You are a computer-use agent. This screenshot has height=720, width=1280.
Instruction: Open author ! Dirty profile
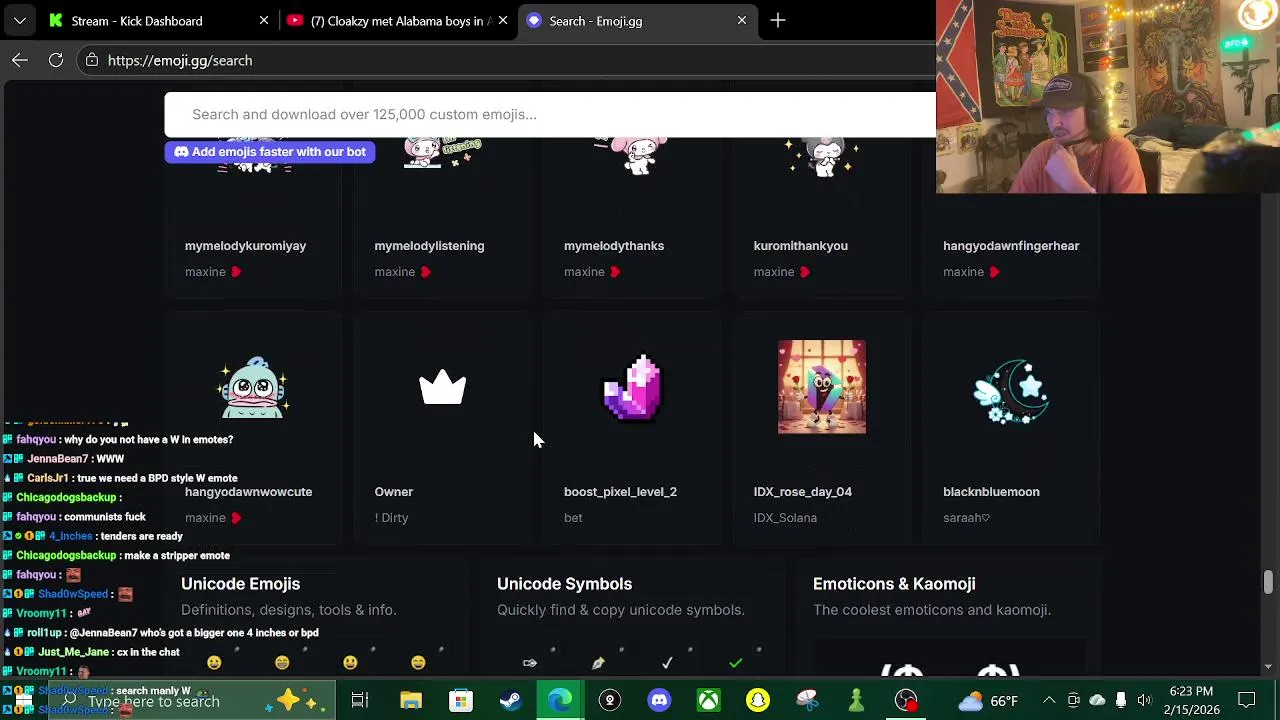pyautogui.click(x=391, y=518)
